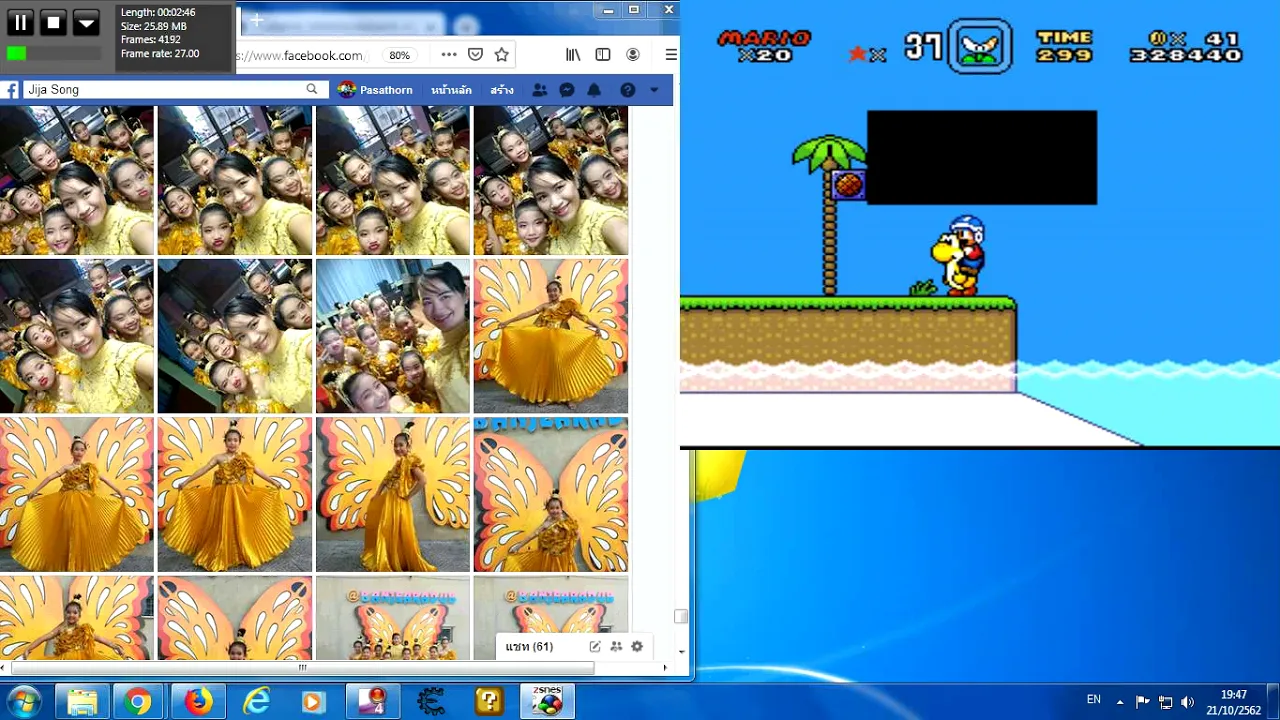Click the horizontal scrollbar in Firefox

point(302,667)
